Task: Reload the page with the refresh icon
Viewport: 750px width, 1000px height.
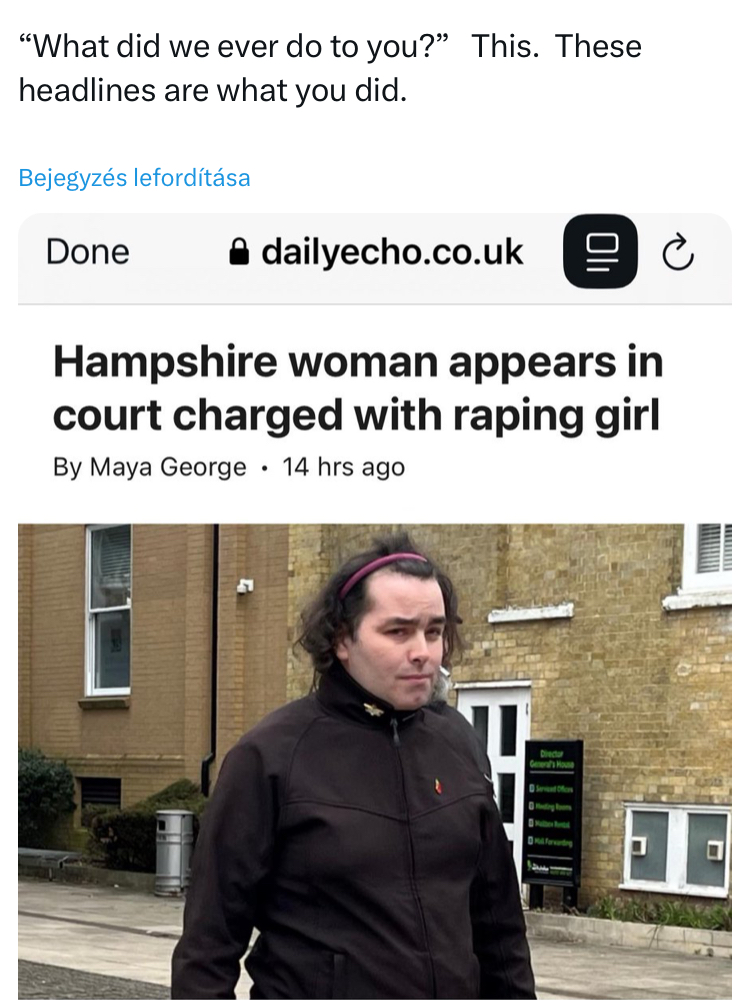Action: tap(678, 253)
